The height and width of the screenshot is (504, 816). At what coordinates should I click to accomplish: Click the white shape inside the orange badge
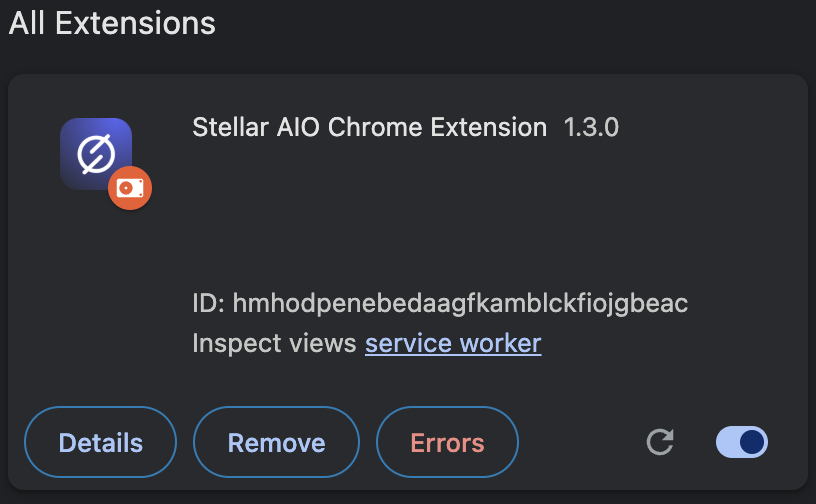pyautogui.click(x=130, y=188)
